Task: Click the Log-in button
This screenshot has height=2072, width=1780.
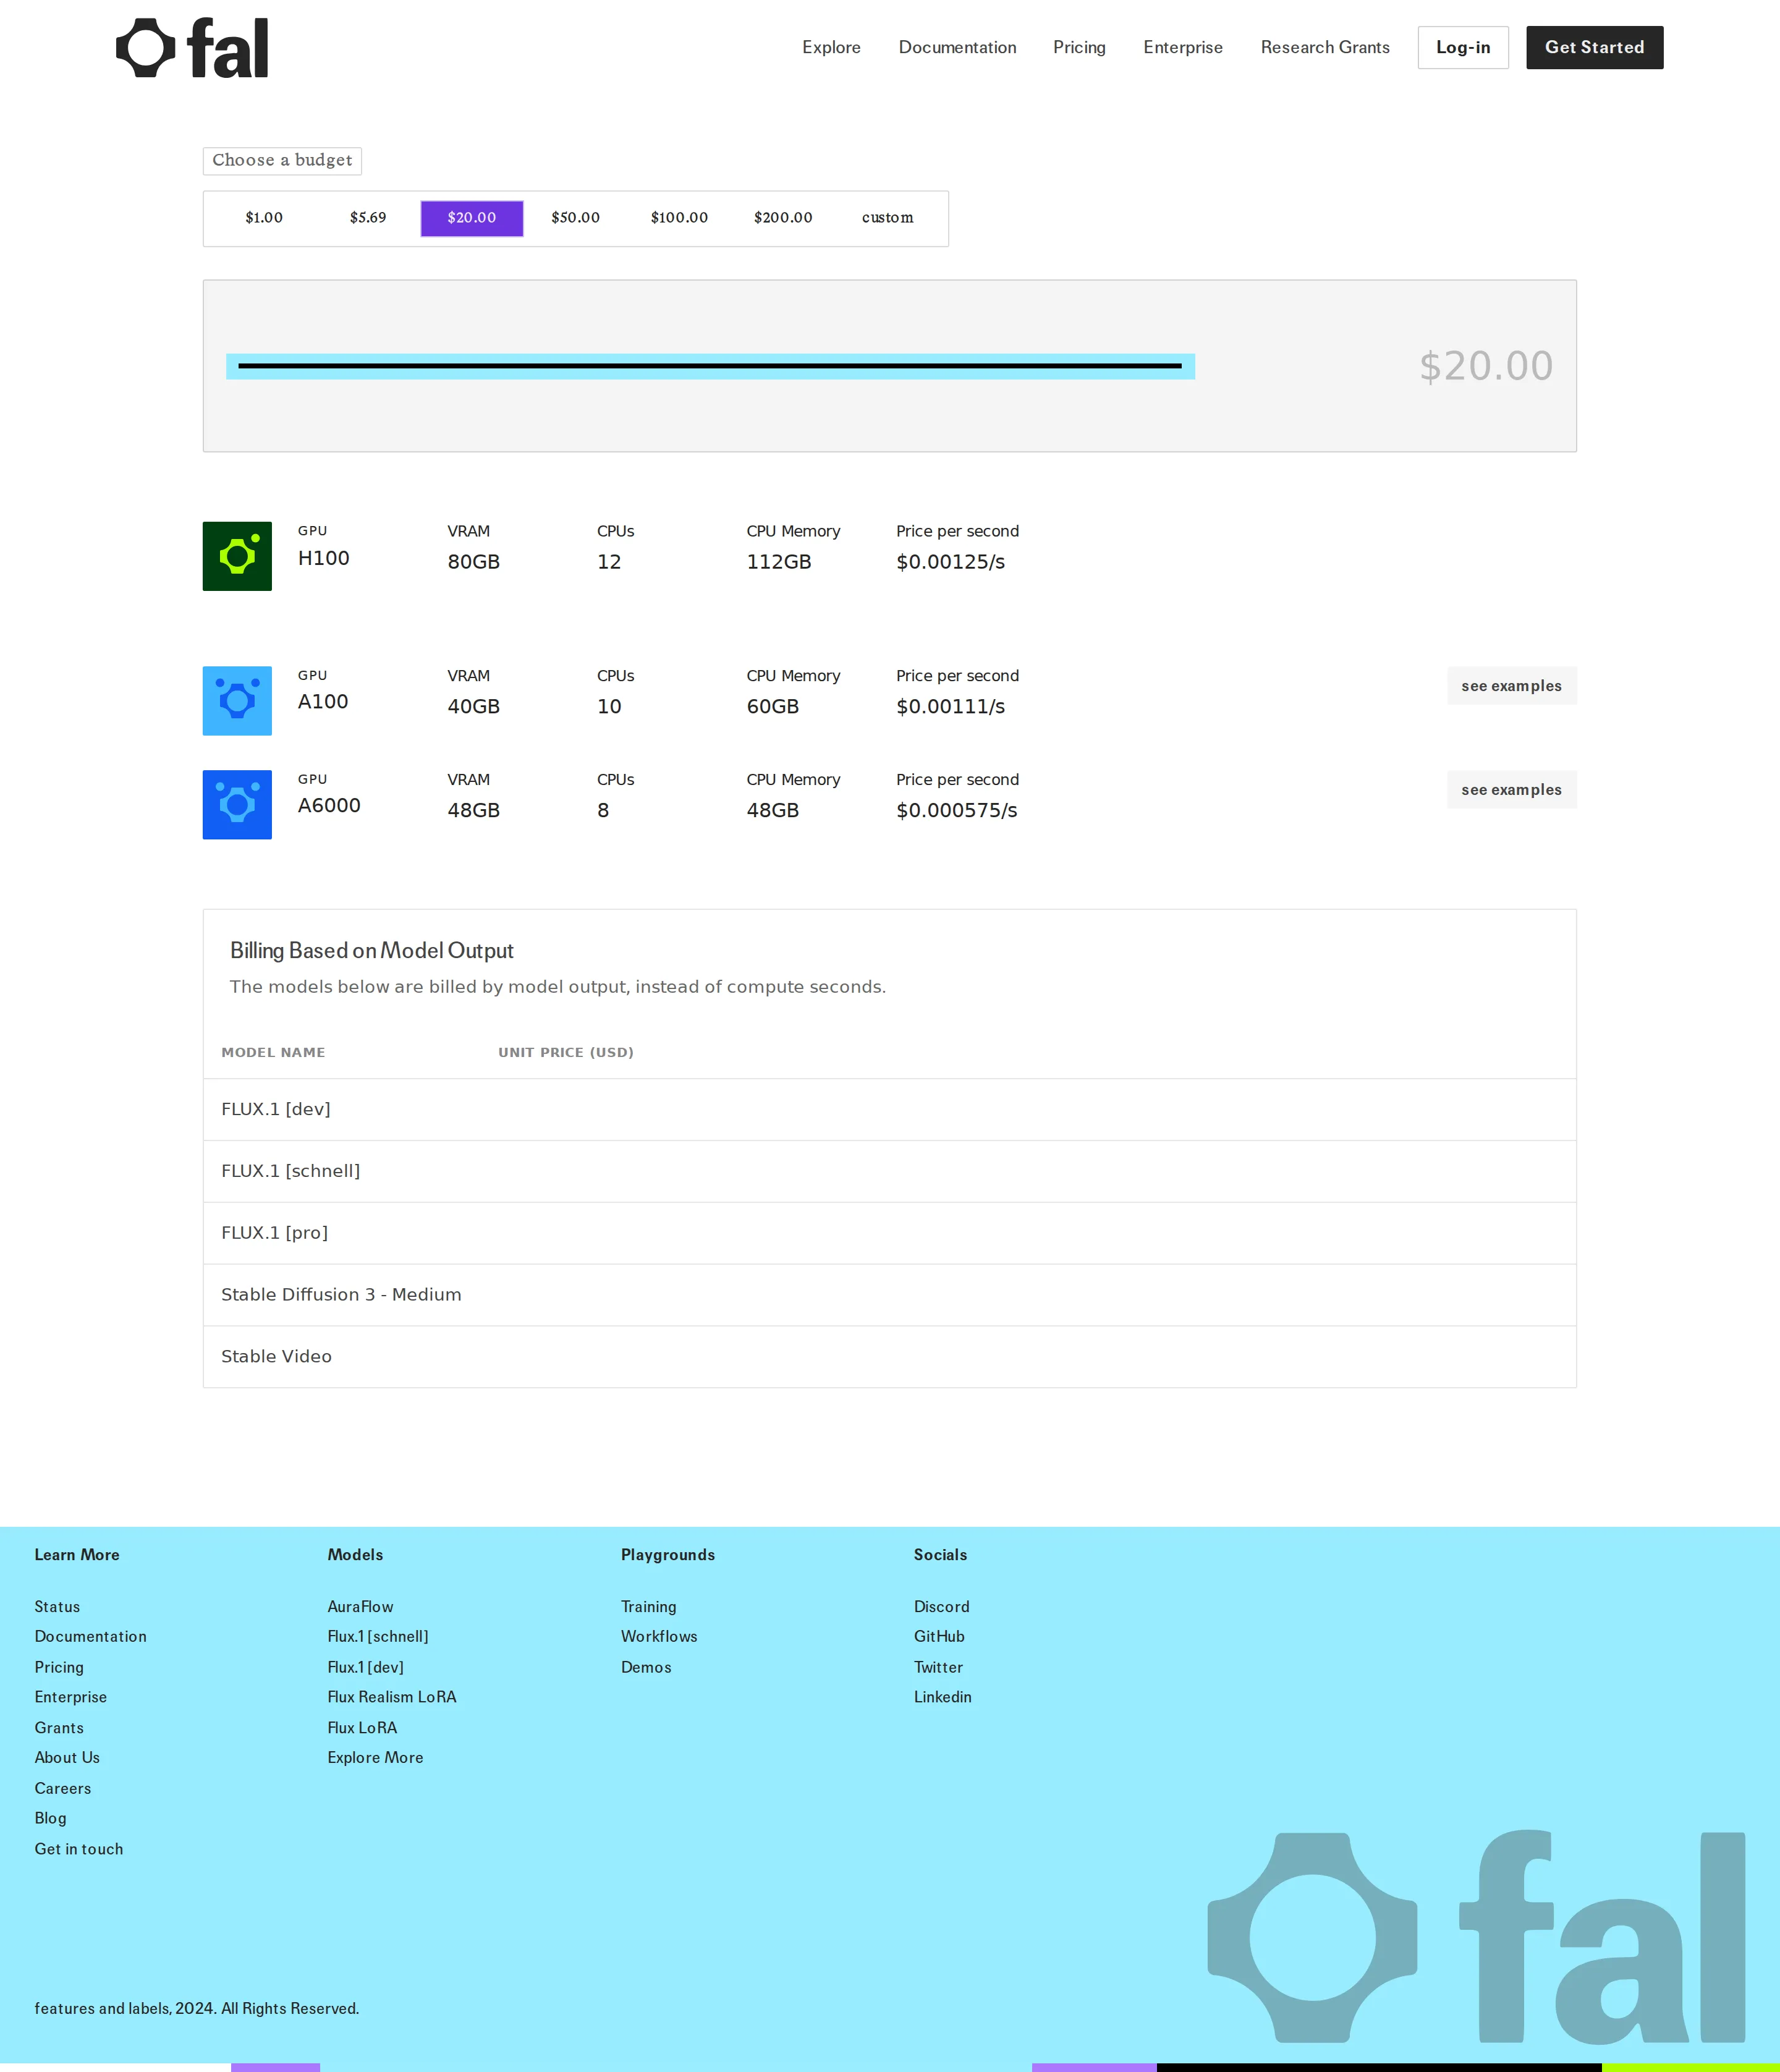Action: pos(1463,47)
